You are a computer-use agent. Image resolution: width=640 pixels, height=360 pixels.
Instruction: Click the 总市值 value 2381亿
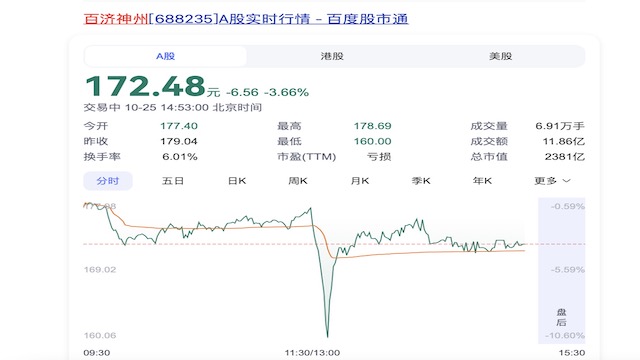564,157
